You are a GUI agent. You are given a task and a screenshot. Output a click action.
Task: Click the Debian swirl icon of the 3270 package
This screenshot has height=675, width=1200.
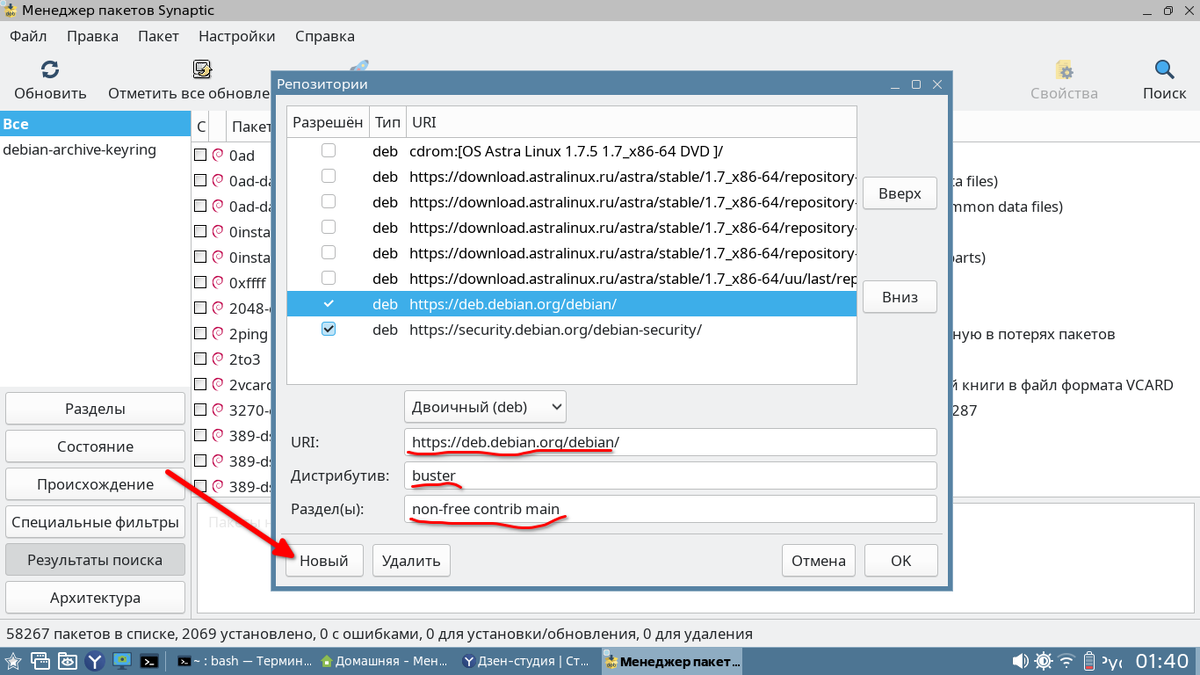click(218, 409)
